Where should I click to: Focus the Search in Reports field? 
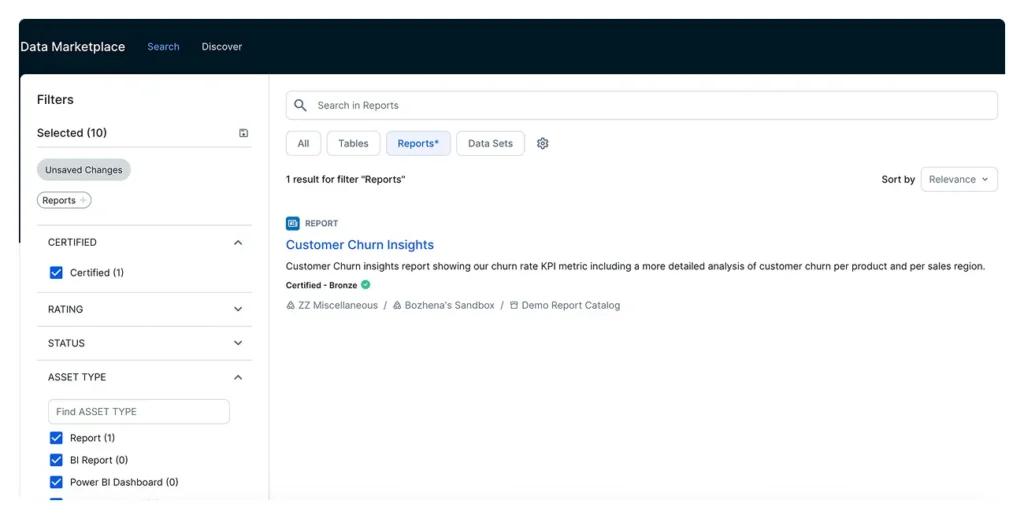coord(642,105)
